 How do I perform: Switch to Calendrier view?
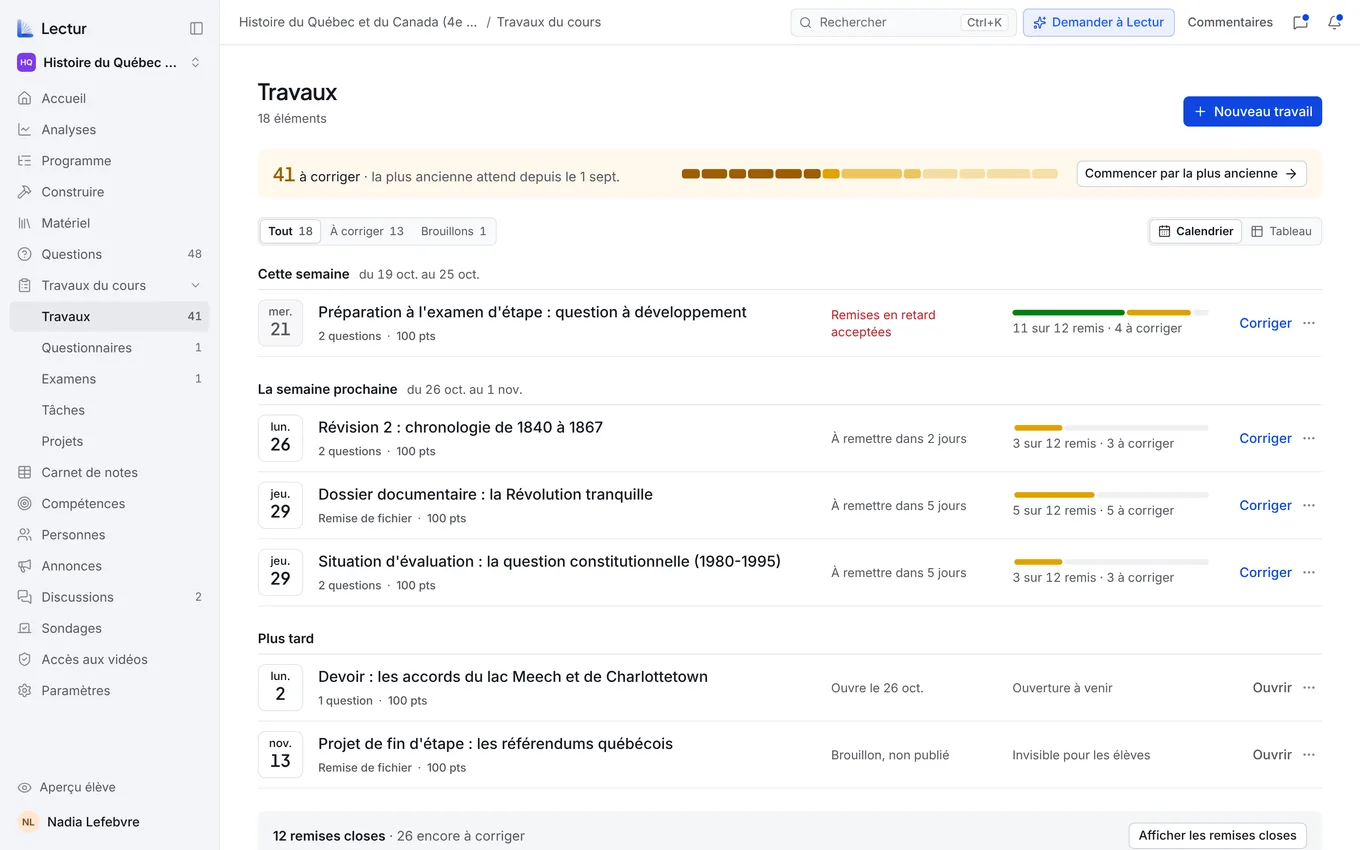(1195, 231)
